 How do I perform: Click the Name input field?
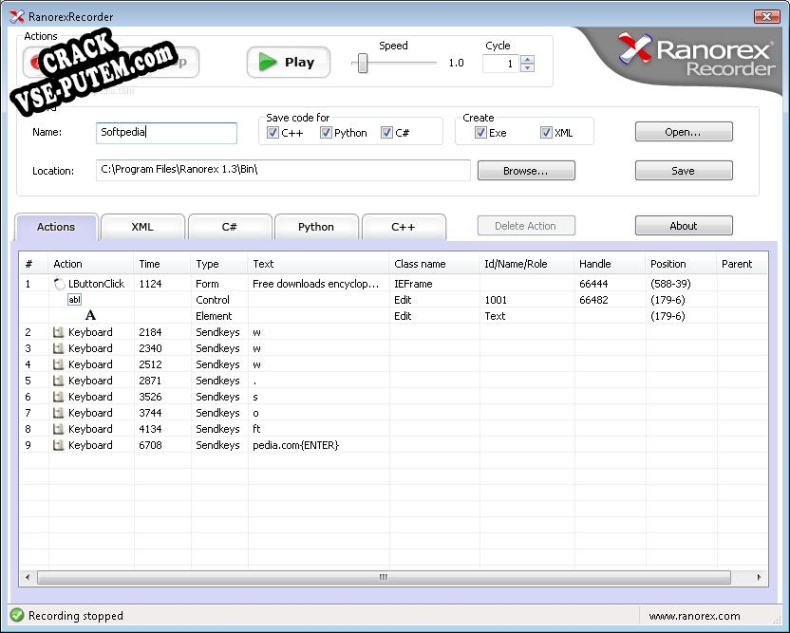(x=166, y=133)
